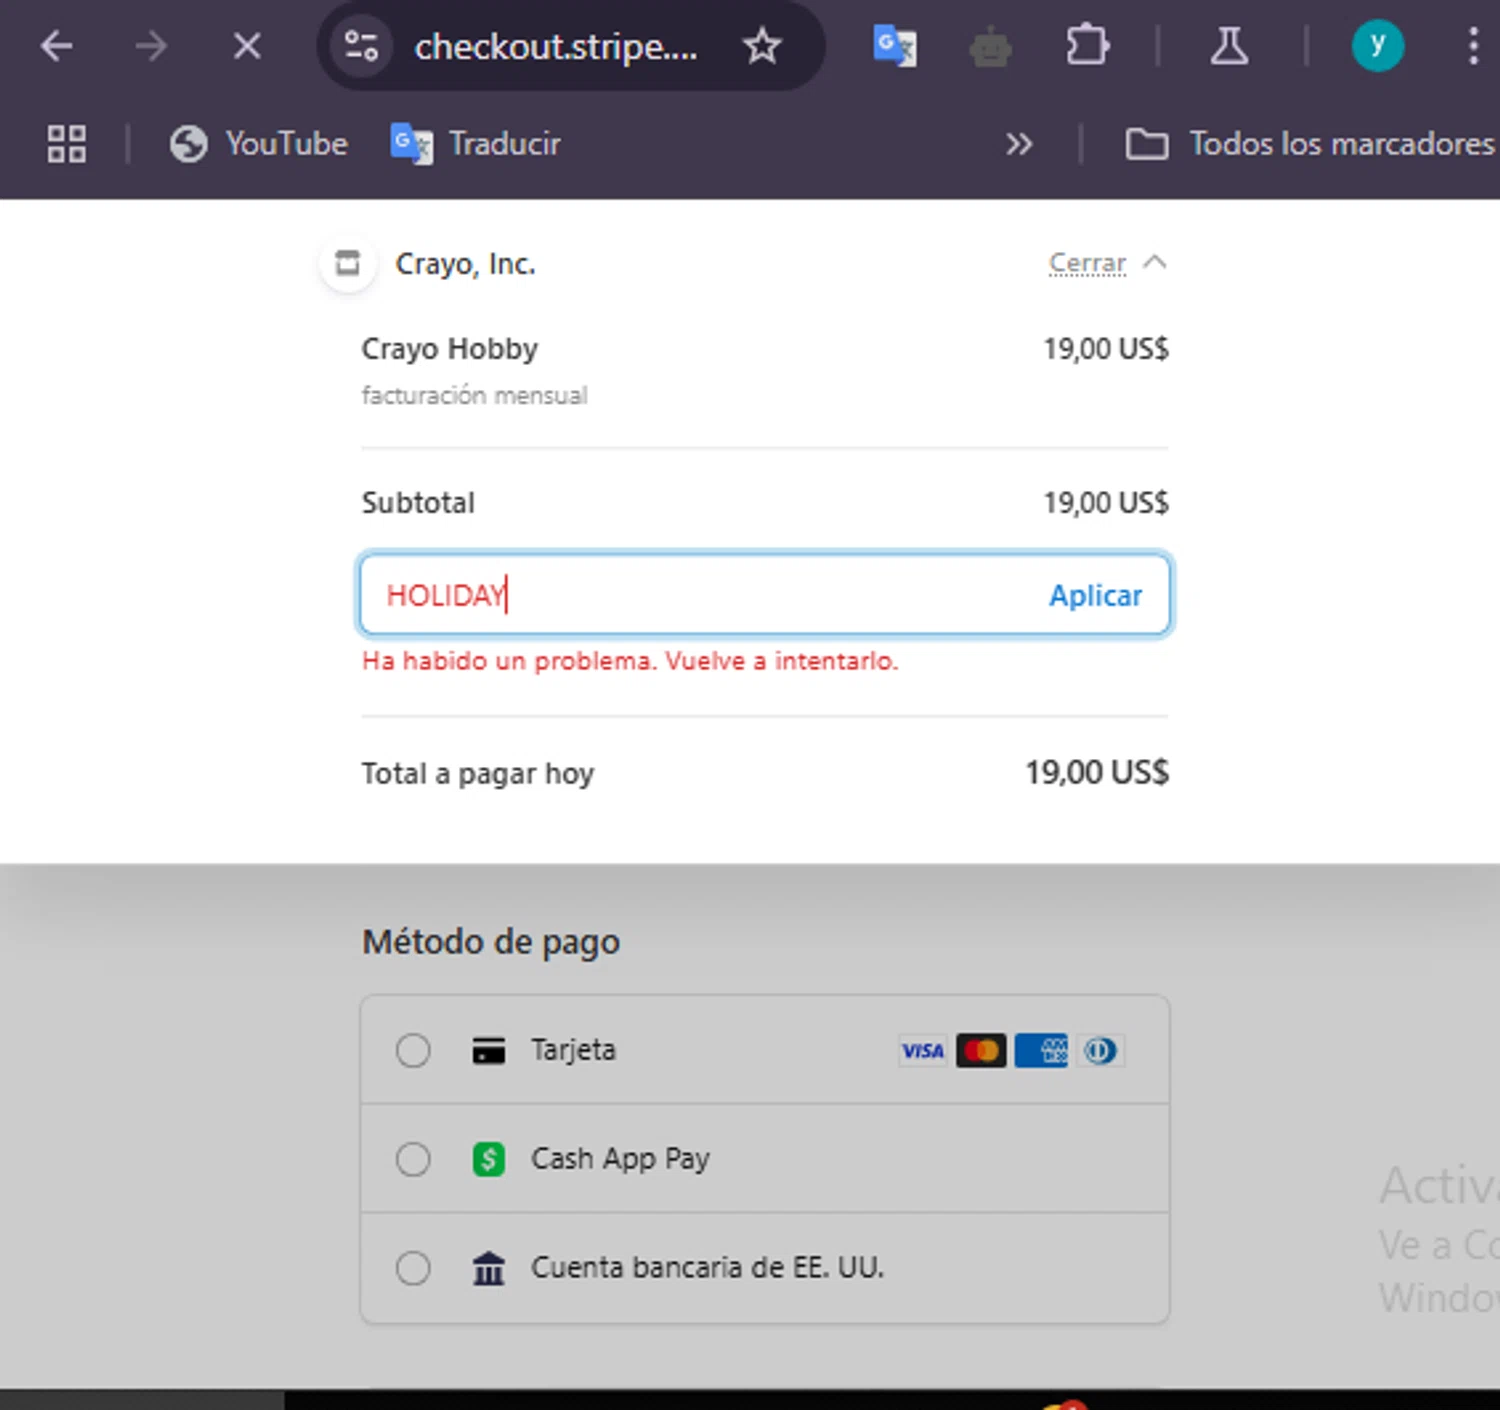Image resolution: width=1500 pixels, height=1410 pixels.
Task: Click the 'facturación mensual' text
Action: [x=474, y=395]
